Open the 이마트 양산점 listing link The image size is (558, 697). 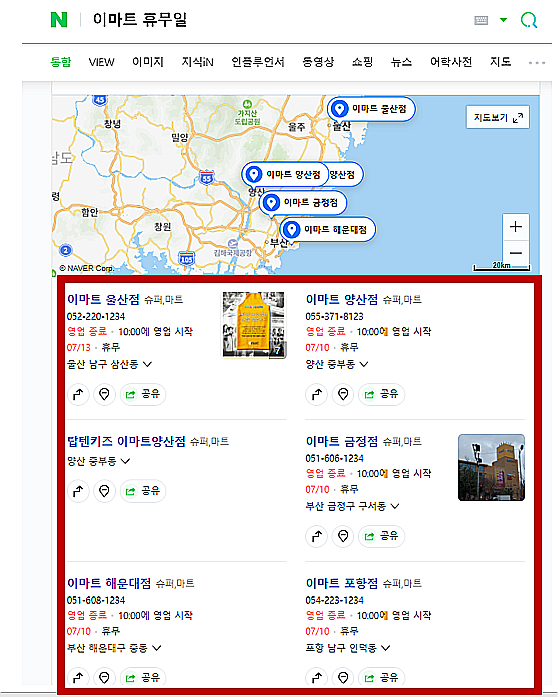coord(341,299)
